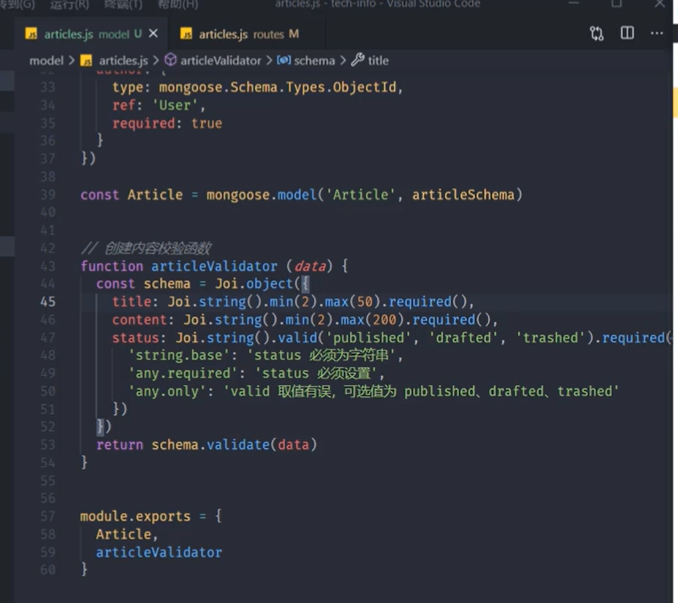Click 'max(50)' on line 45
Image resolution: width=678 pixels, height=603 pixels.
pyautogui.click(x=353, y=301)
